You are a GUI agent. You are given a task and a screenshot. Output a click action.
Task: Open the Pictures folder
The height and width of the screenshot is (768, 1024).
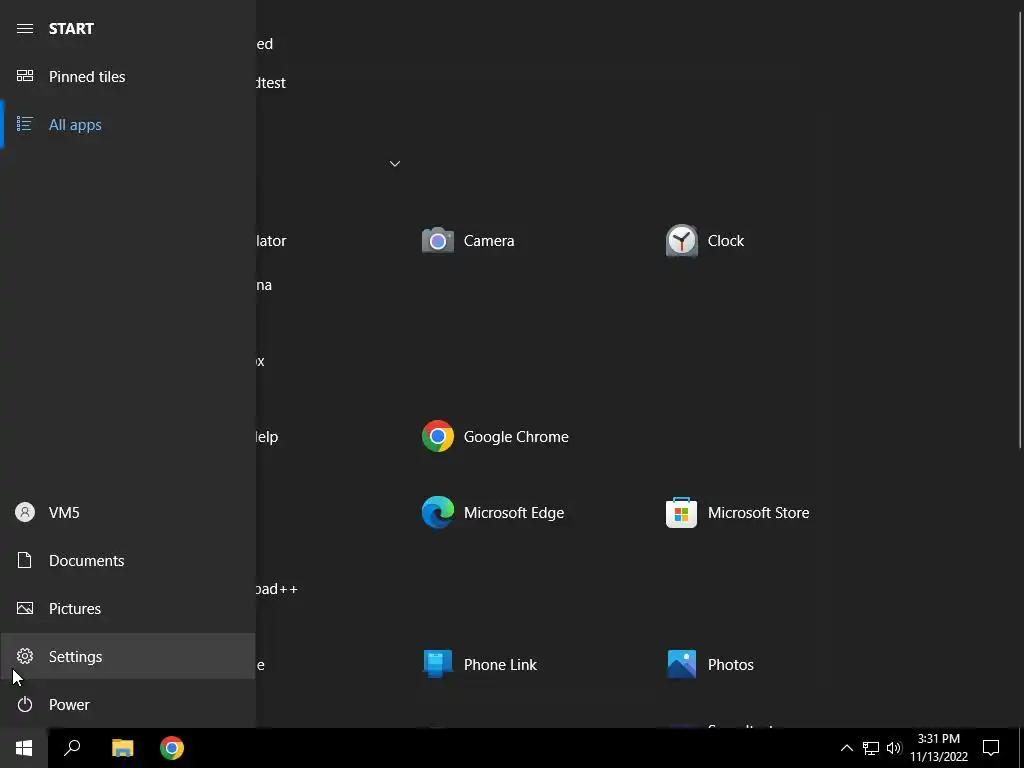pos(128,608)
